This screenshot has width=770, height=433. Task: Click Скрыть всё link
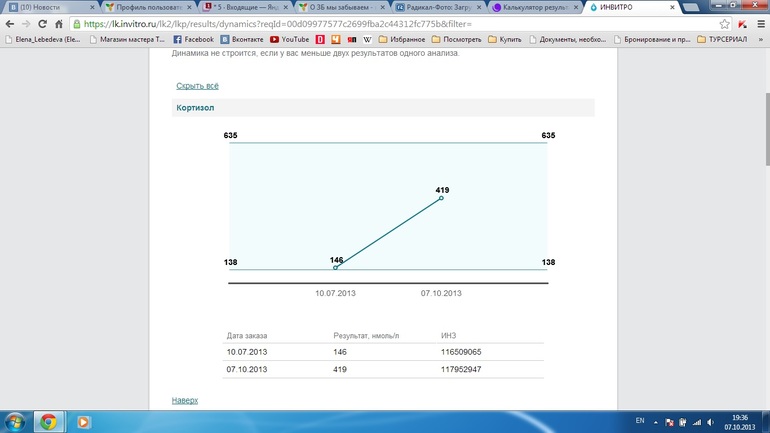(197, 86)
